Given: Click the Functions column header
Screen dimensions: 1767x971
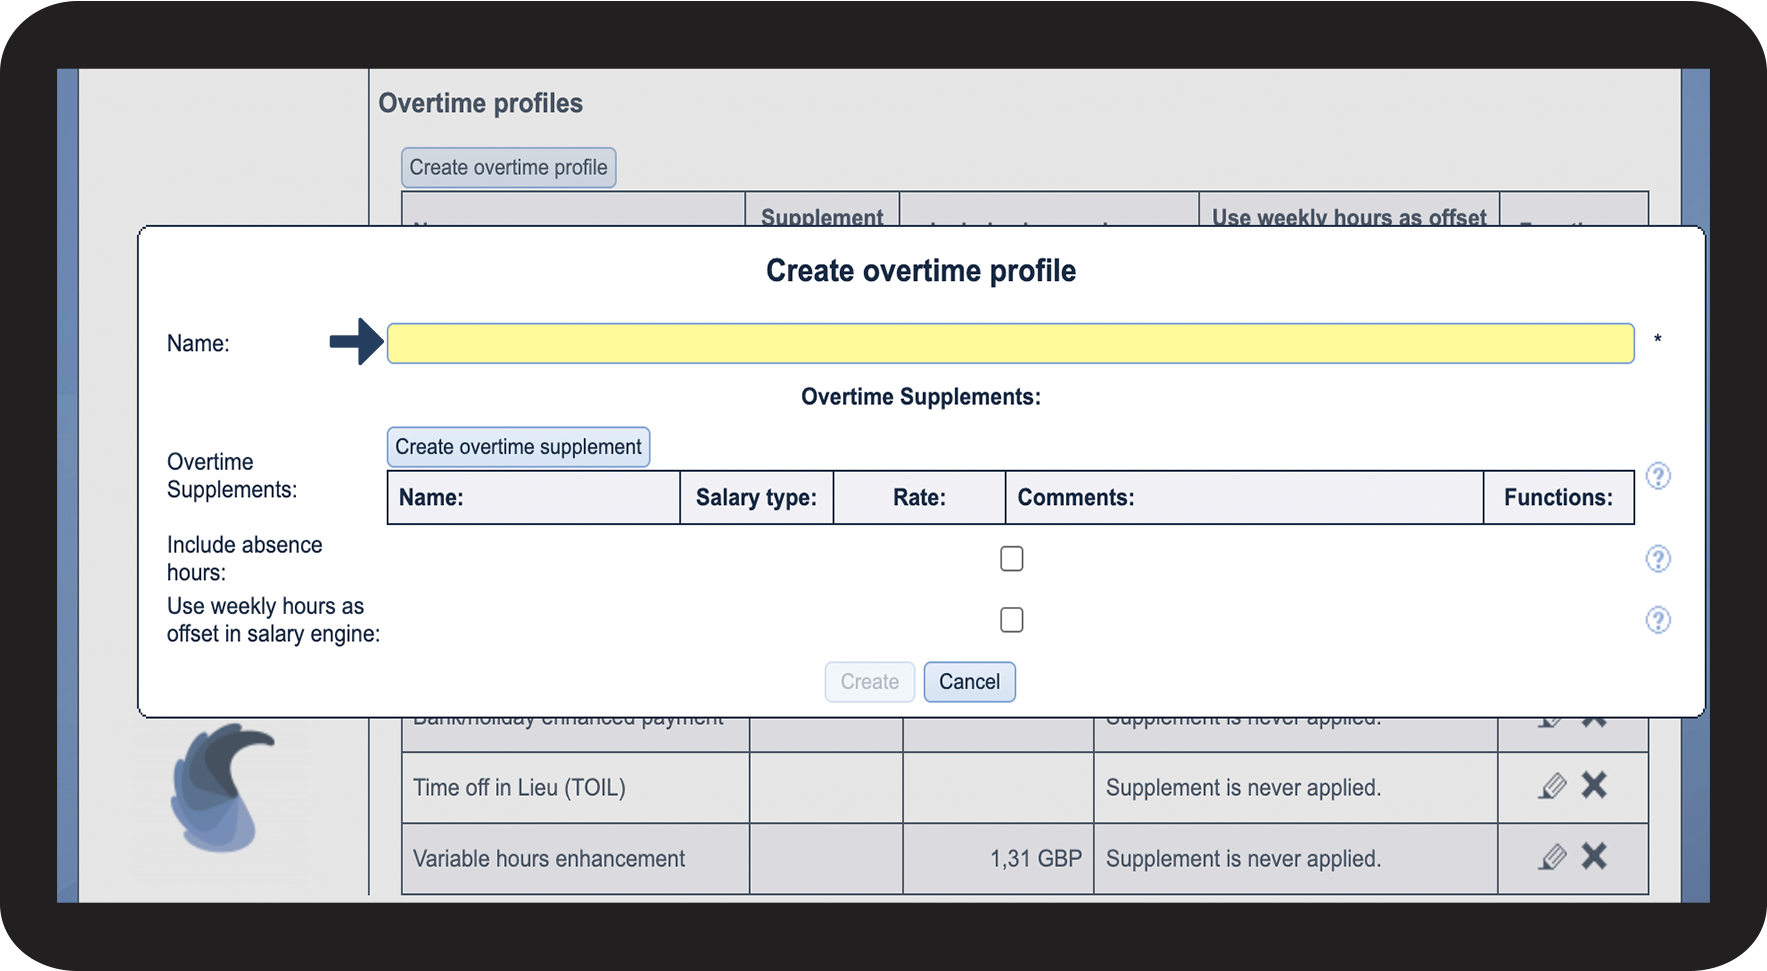Looking at the screenshot, I should click(1557, 498).
